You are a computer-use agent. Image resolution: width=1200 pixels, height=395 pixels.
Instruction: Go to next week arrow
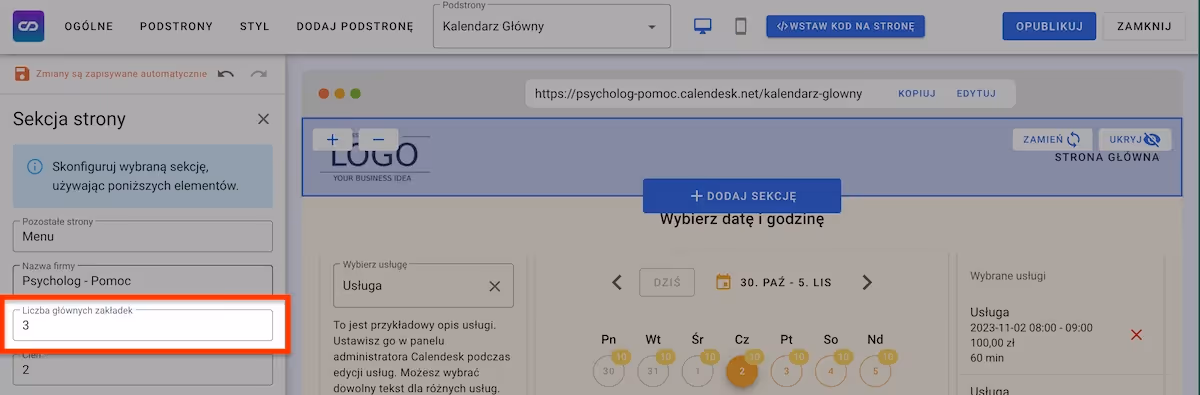(x=867, y=283)
